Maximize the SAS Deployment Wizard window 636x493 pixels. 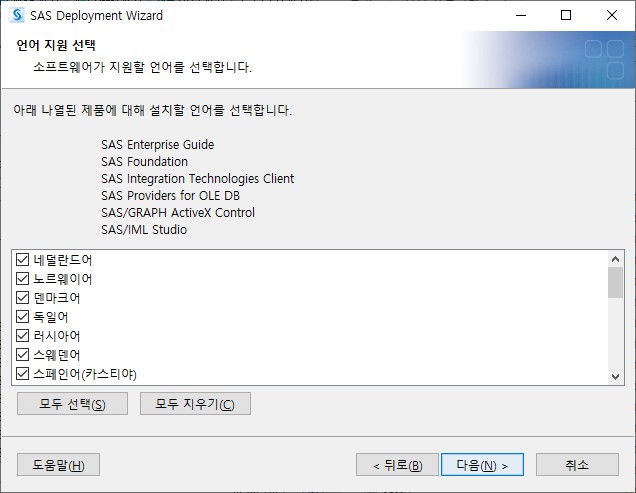[566, 15]
